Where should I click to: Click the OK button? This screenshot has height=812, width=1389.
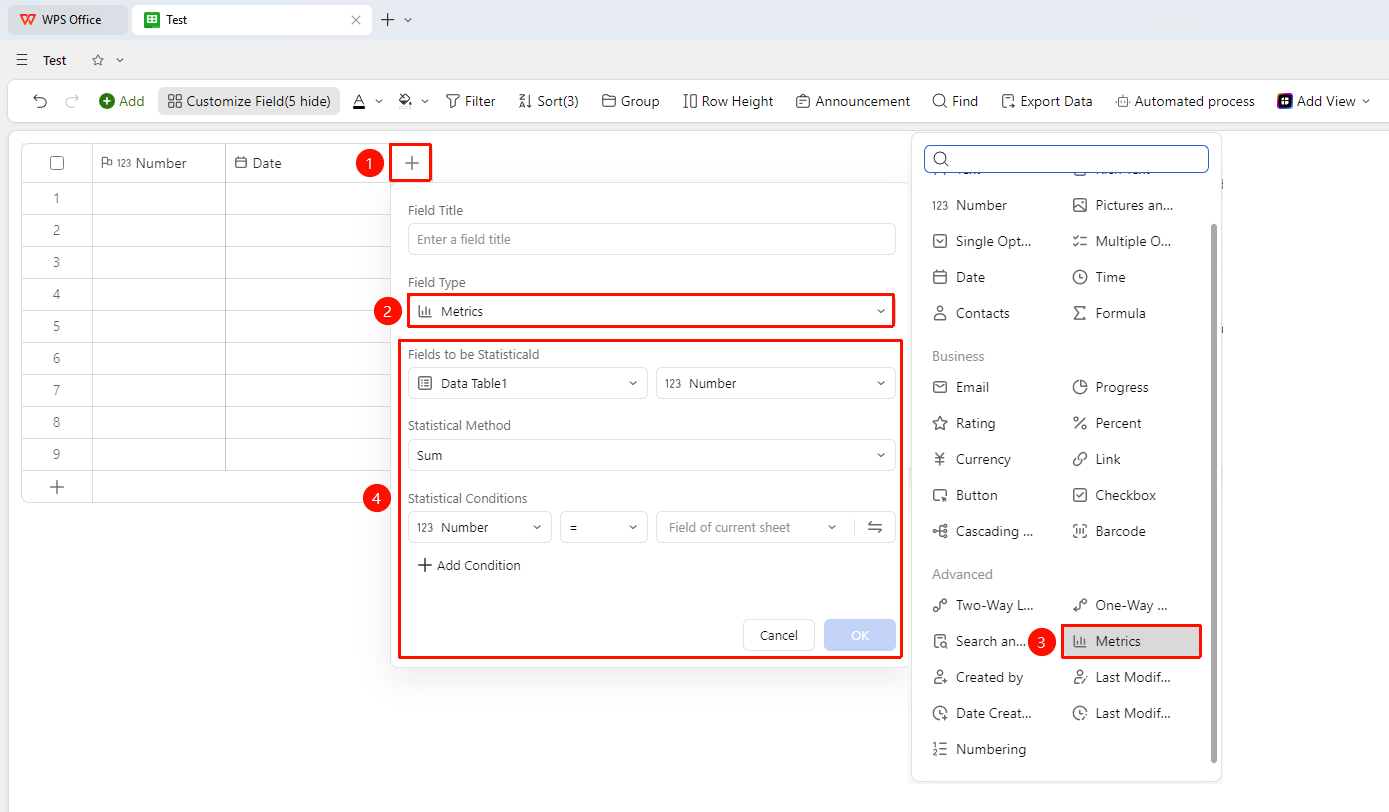[860, 635]
